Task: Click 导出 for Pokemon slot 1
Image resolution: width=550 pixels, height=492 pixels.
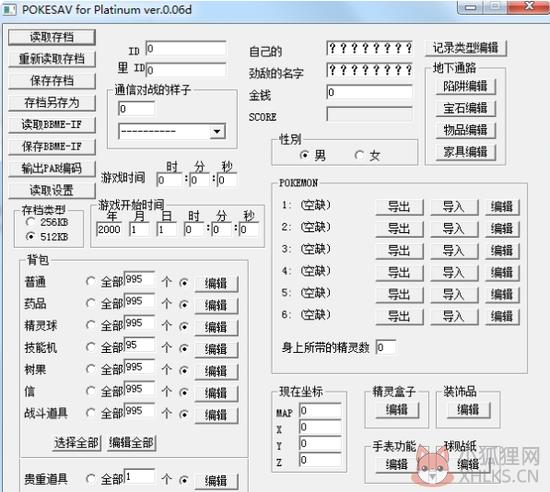Action: tap(399, 207)
